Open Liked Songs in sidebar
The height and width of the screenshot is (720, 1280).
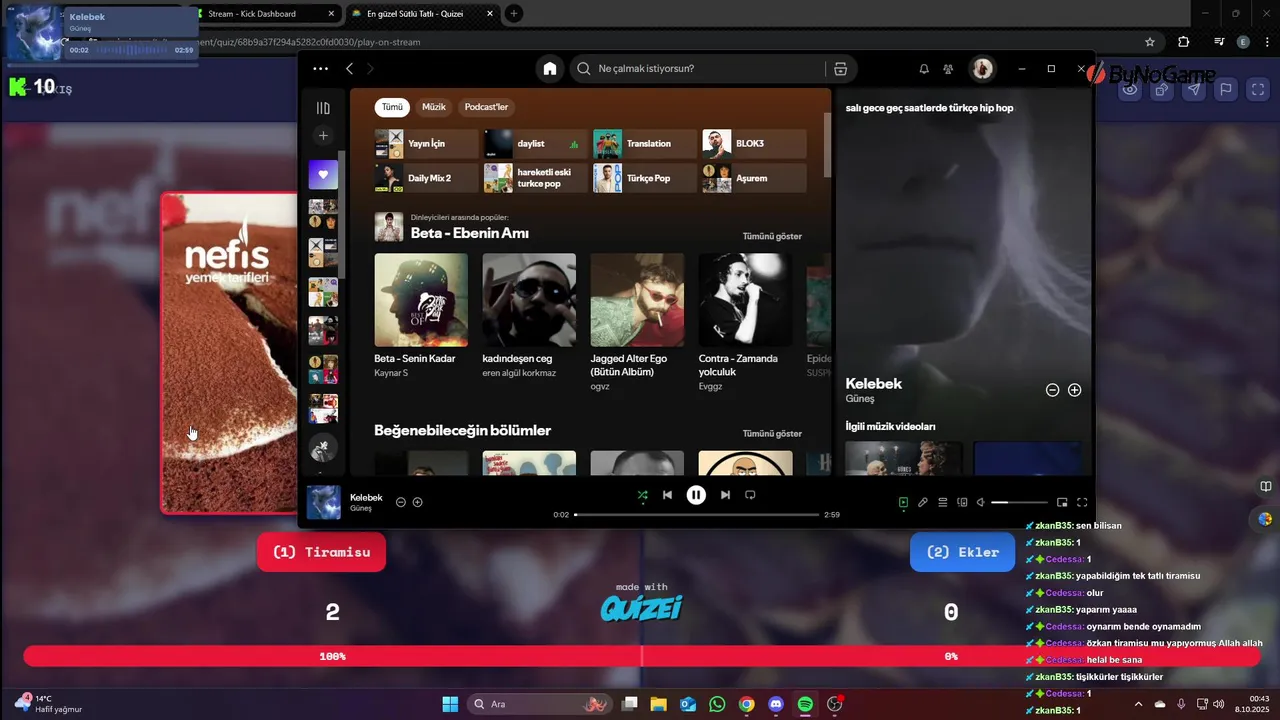tap(323, 175)
